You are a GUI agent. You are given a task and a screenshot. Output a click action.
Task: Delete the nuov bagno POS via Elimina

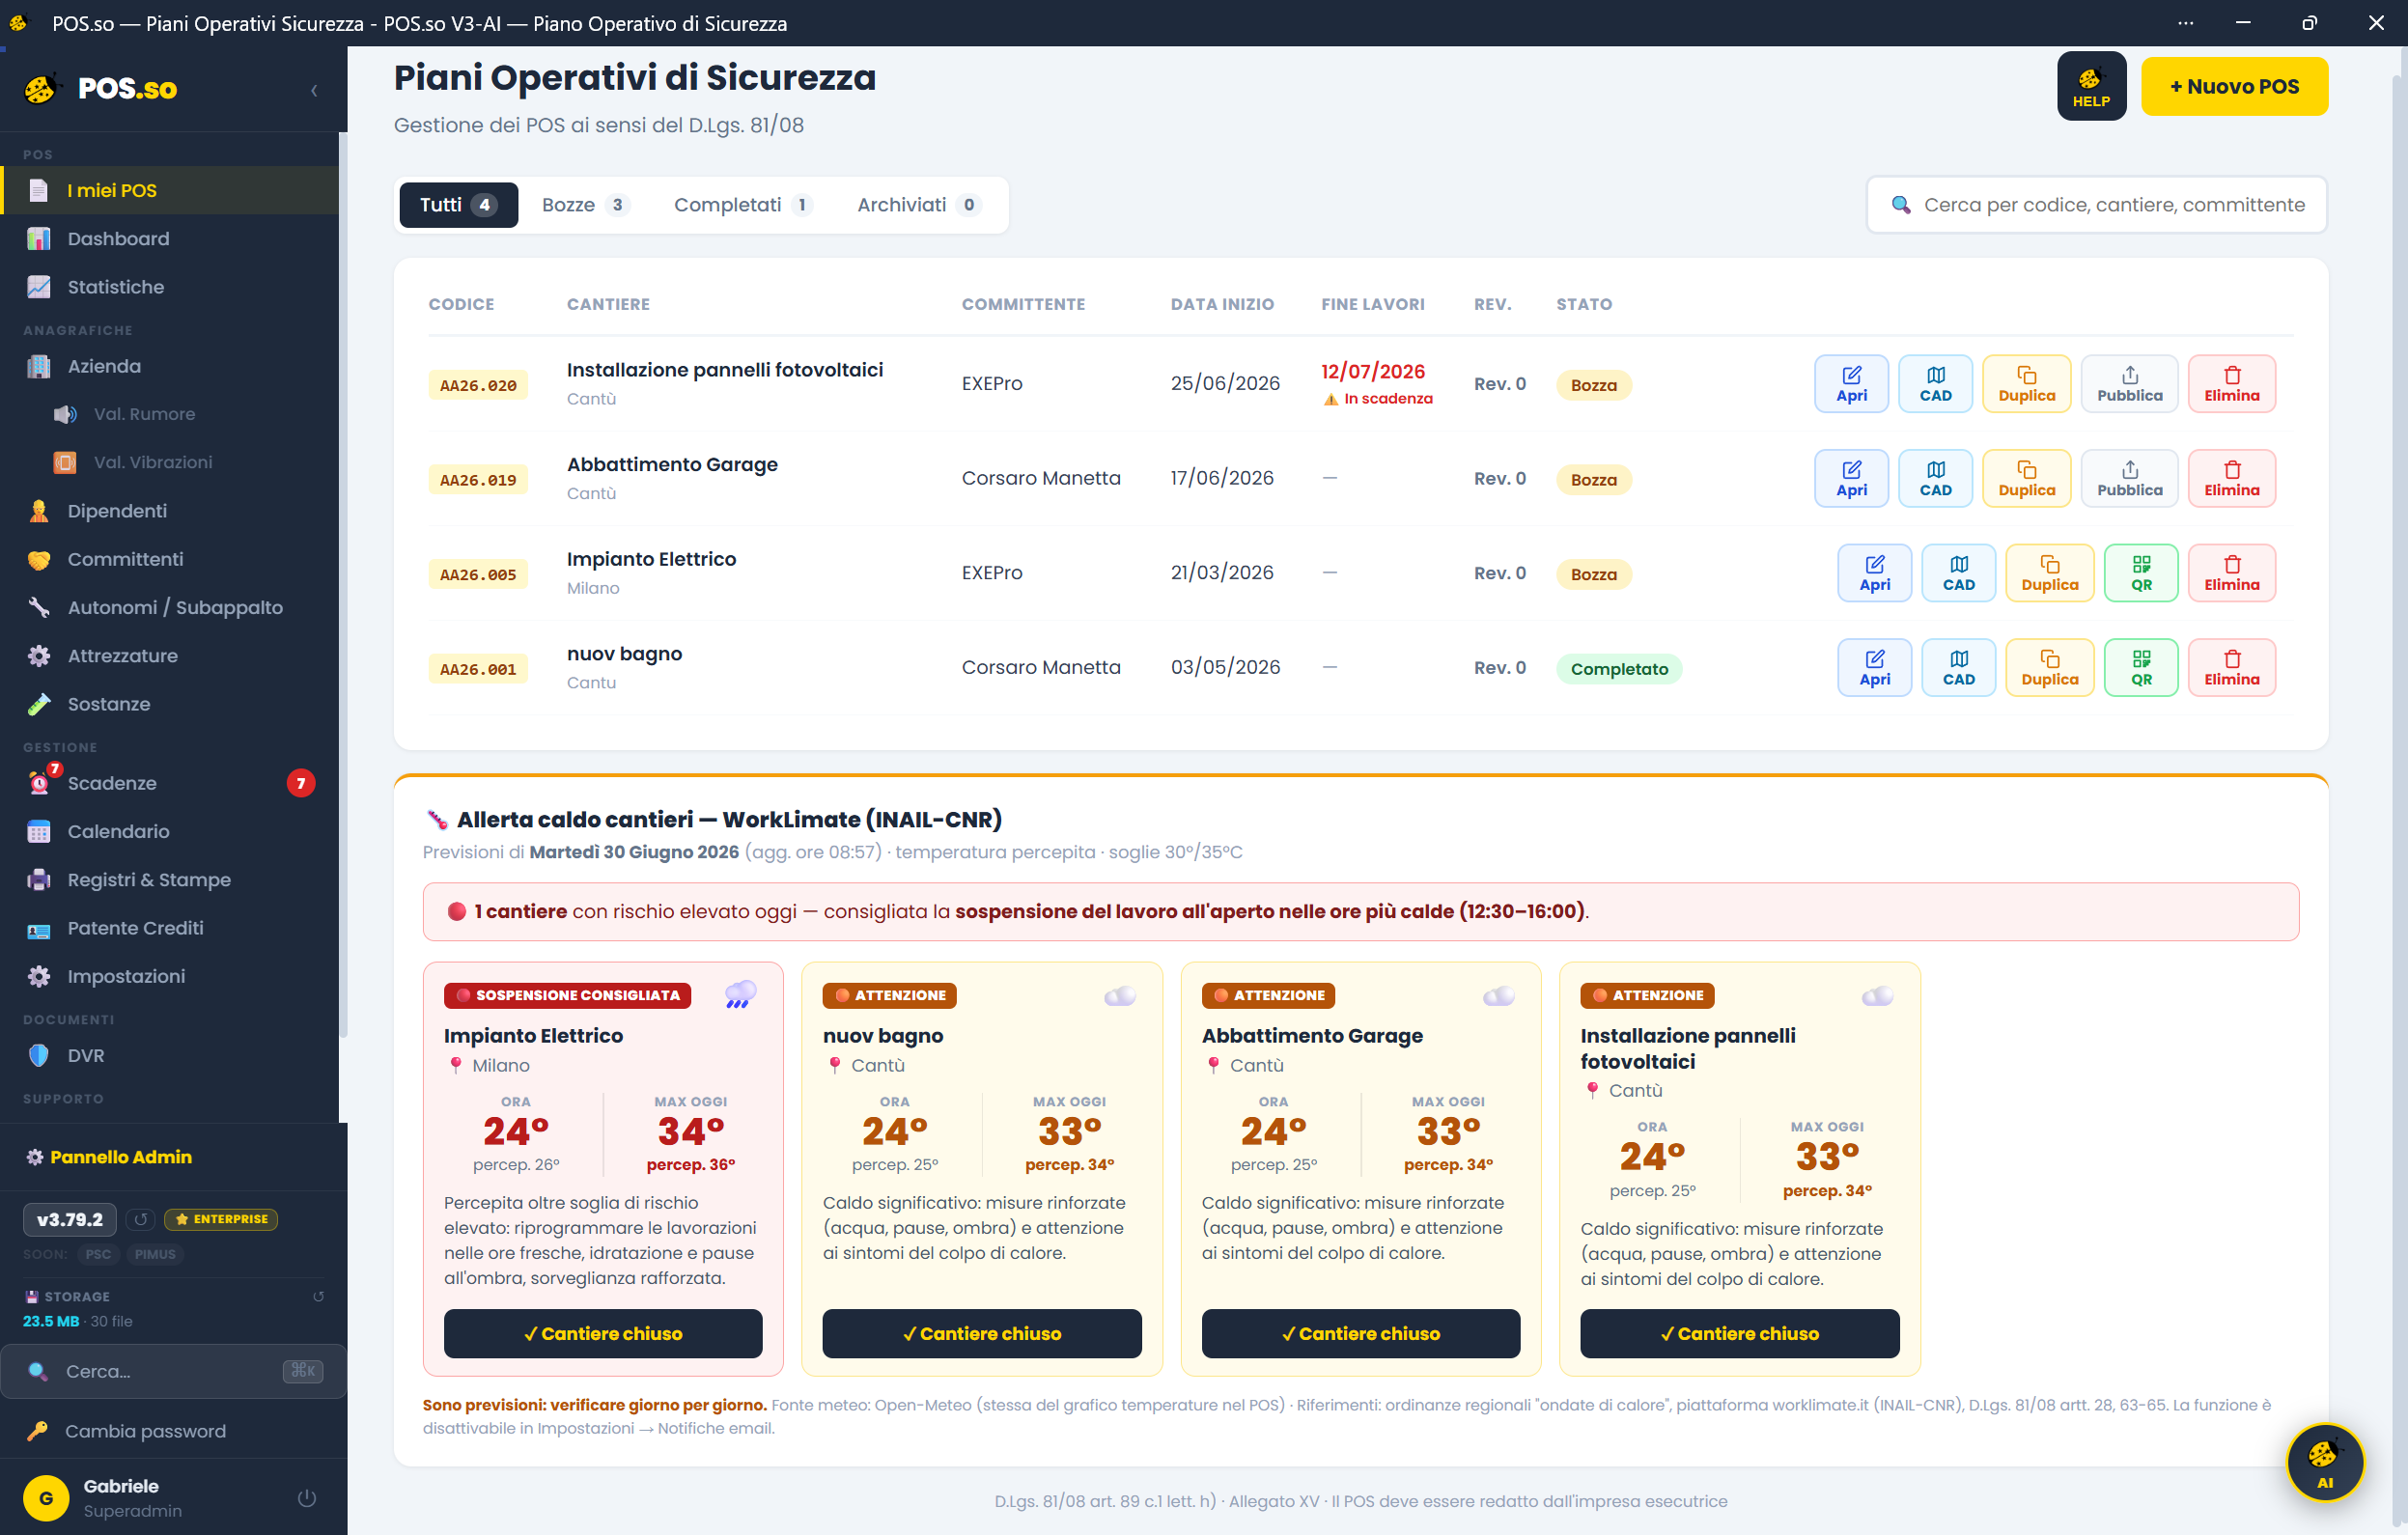coord(2231,667)
